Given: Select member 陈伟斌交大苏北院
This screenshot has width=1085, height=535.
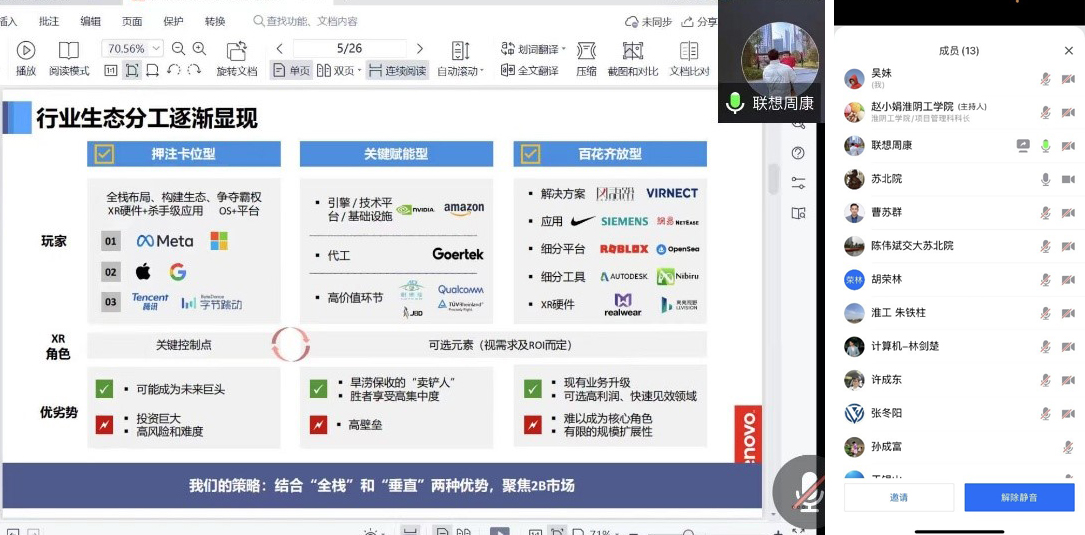Looking at the screenshot, I should point(959,246).
